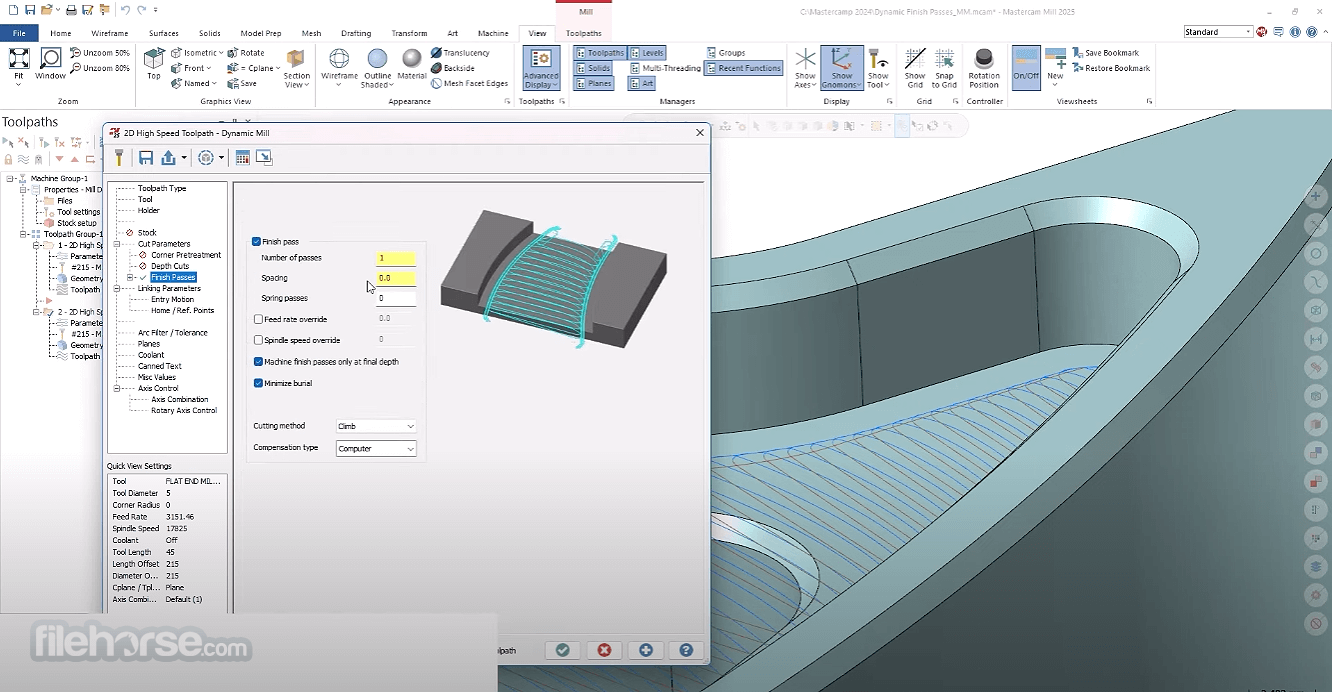Click the blue plus apply button
This screenshot has width=1332, height=692.
tap(645, 650)
